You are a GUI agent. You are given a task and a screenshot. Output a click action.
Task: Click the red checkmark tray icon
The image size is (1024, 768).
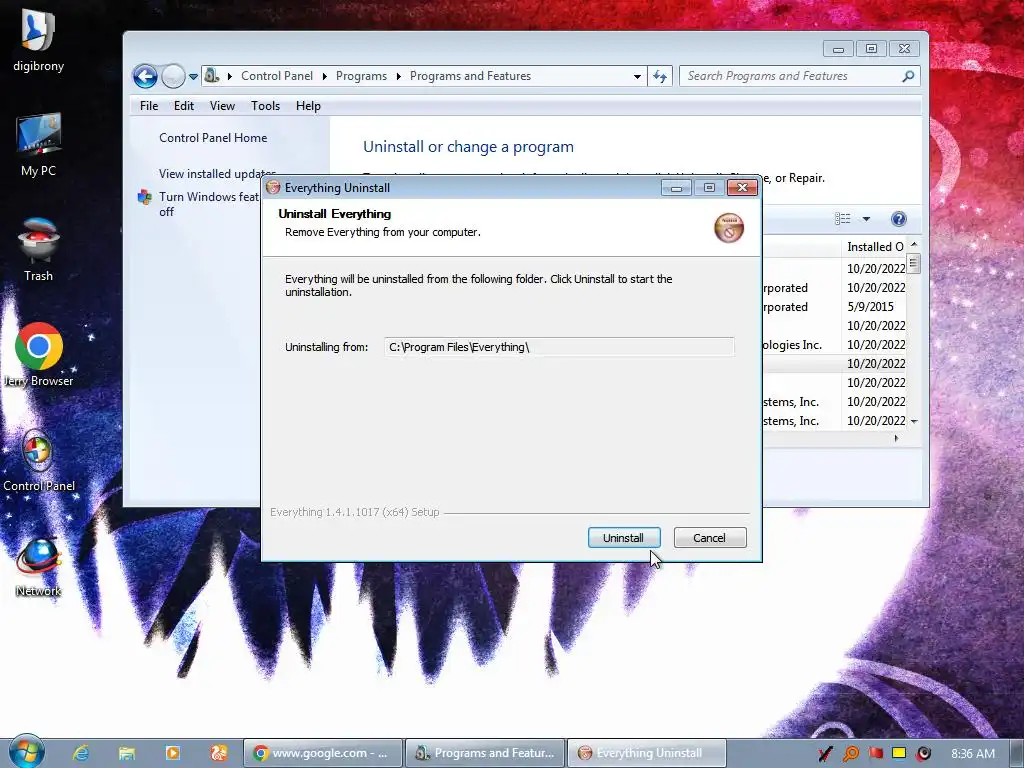tap(825, 754)
